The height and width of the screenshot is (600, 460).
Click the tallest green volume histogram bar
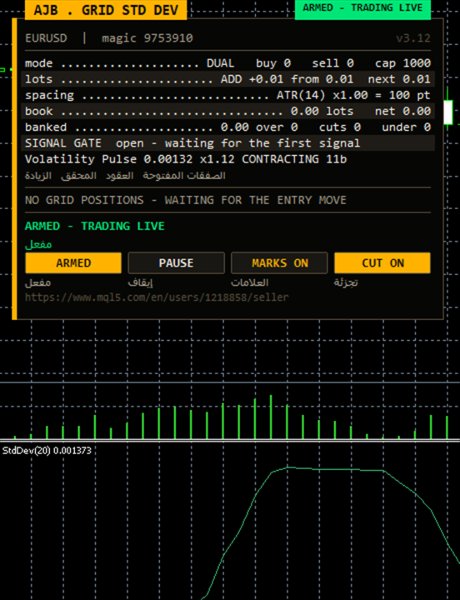271,417
